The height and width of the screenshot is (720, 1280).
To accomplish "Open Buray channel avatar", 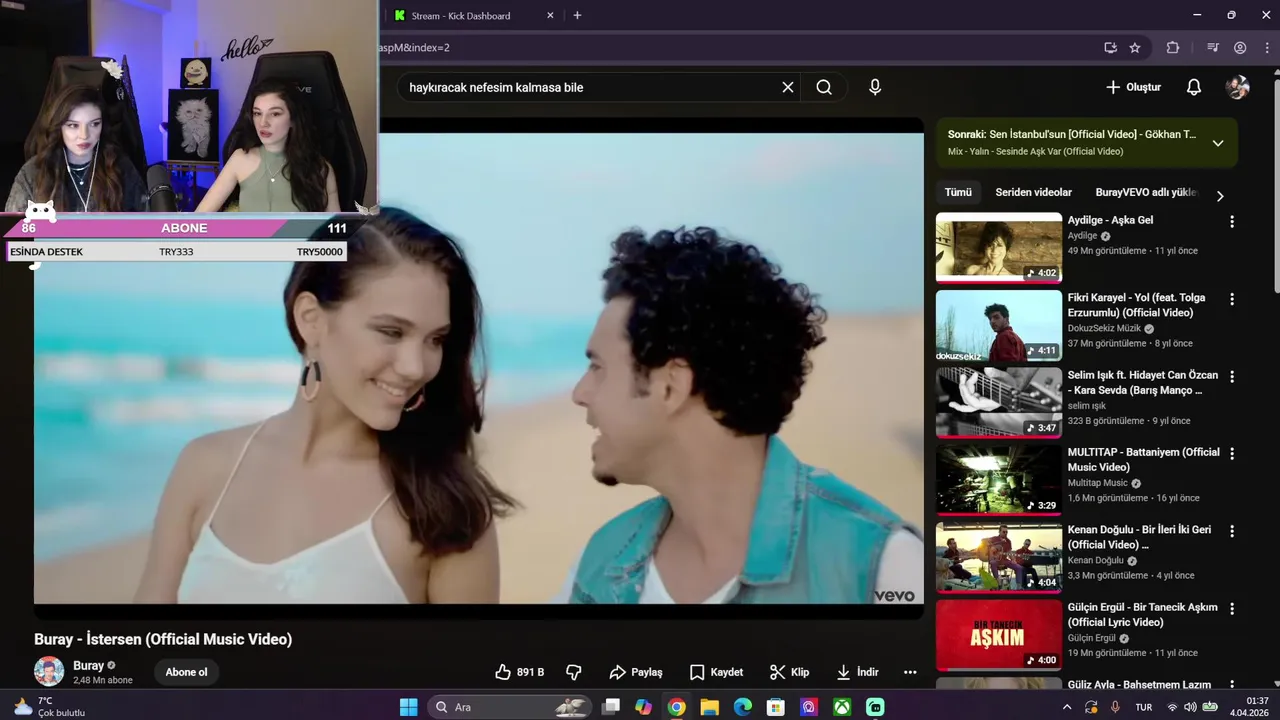I will (x=49, y=672).
